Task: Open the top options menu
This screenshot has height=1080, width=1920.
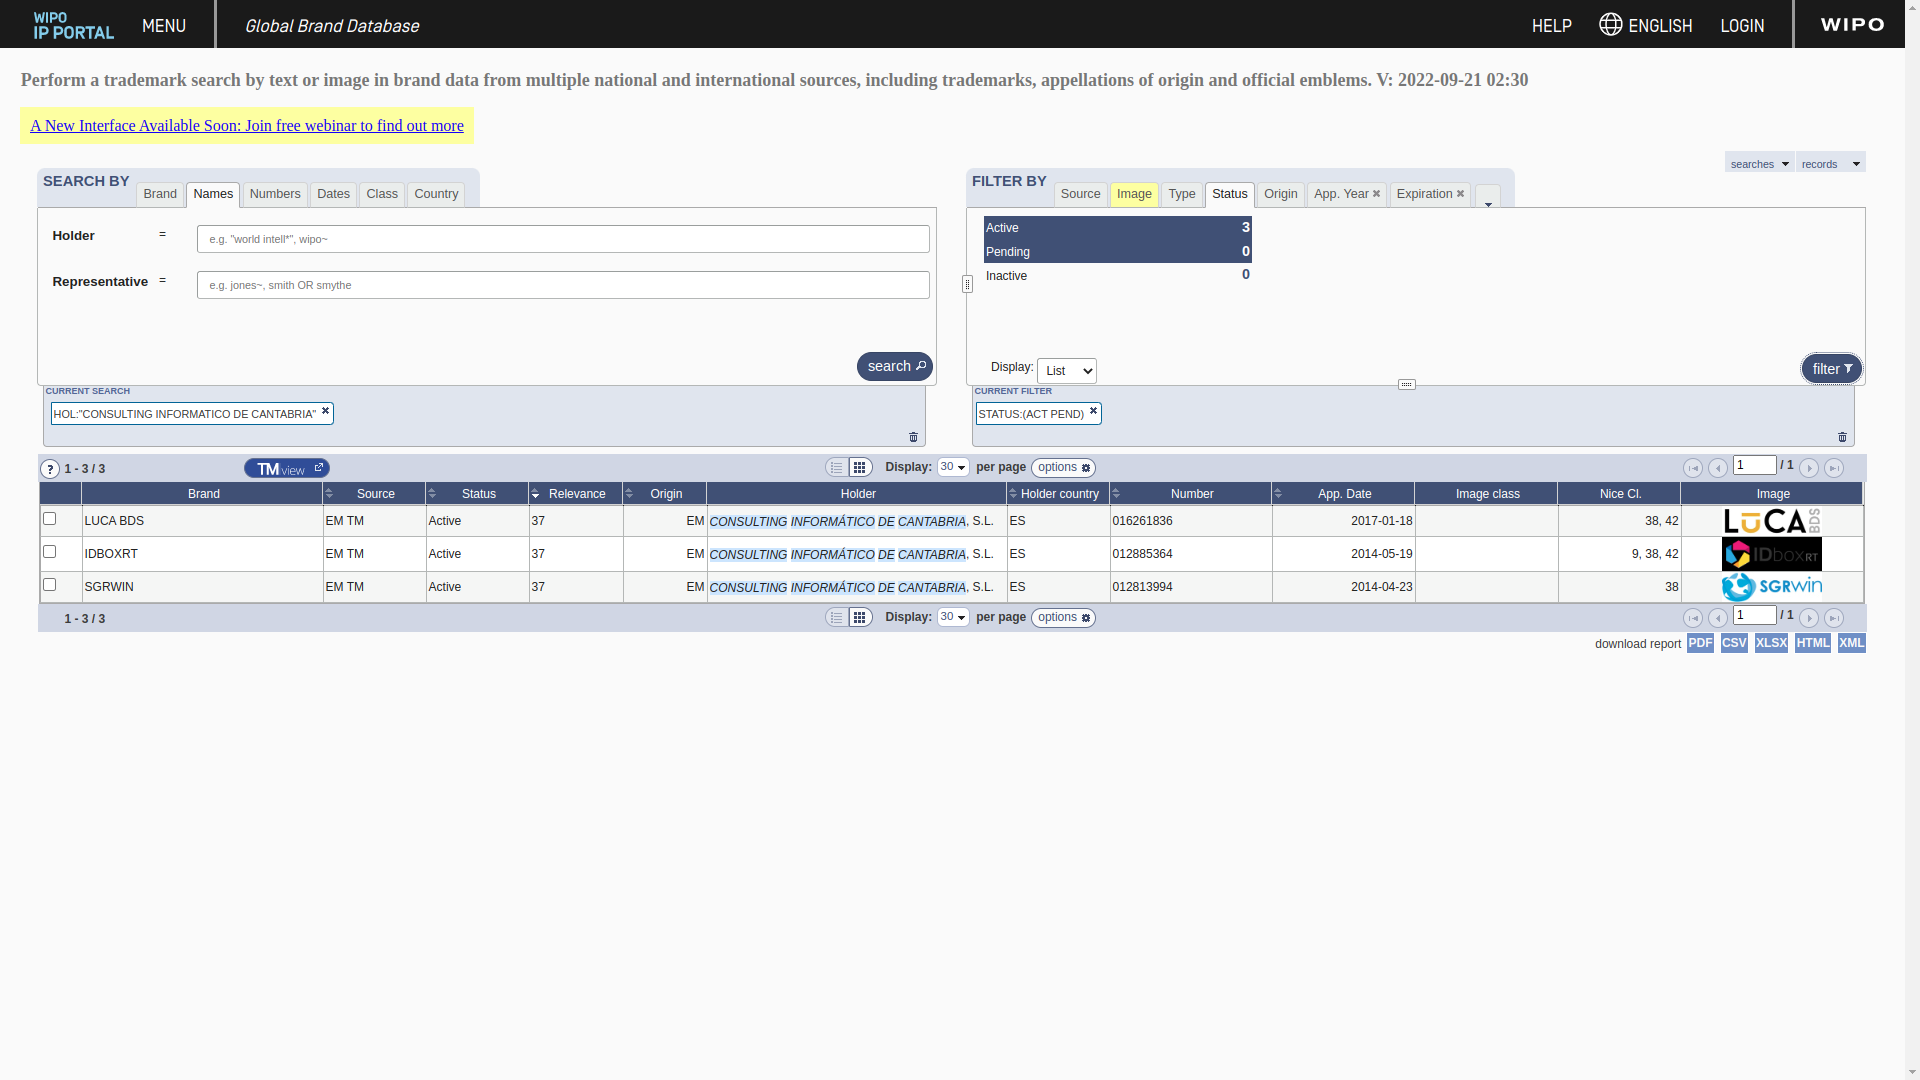Action: [1063, 468]
